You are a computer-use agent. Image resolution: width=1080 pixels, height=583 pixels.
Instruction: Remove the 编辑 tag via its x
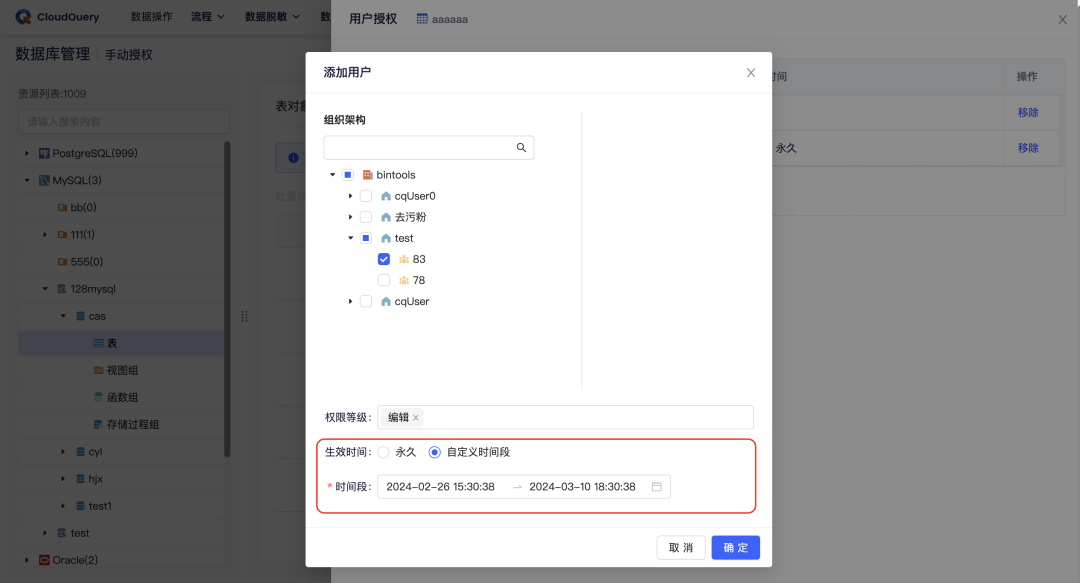coord(415,418)
